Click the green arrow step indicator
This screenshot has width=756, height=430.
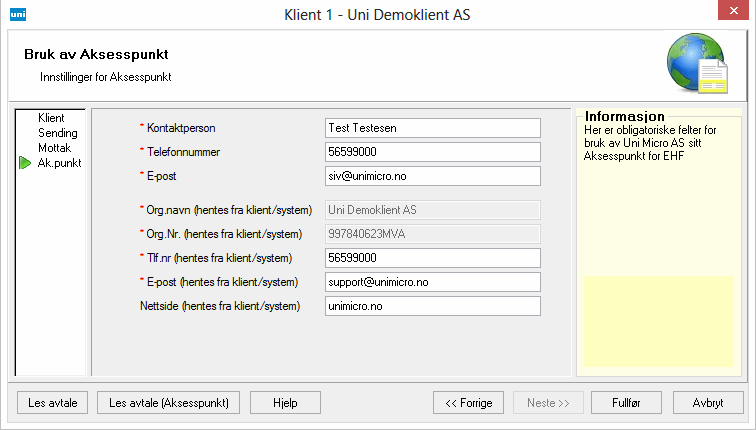pyautogui.click(x=25, y=163)
